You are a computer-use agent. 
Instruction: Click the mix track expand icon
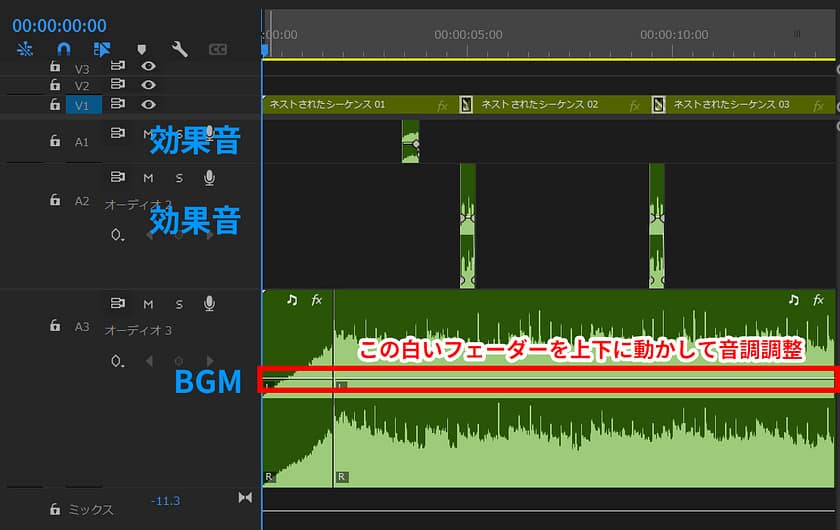[245, 498]
